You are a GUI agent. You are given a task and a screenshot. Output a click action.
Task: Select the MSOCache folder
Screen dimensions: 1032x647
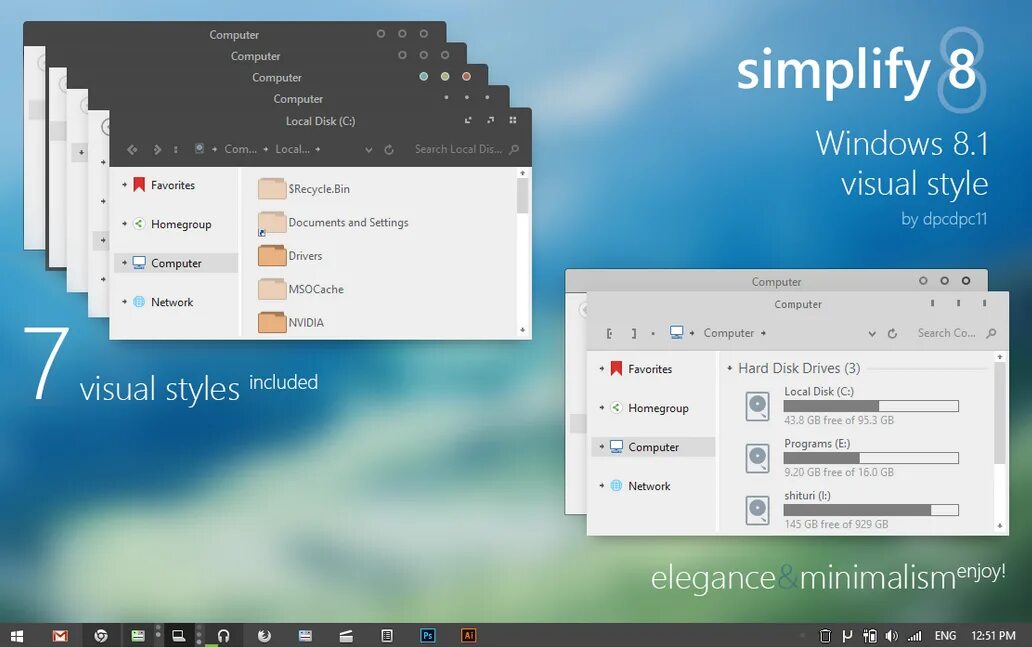[x=301, y=289]
